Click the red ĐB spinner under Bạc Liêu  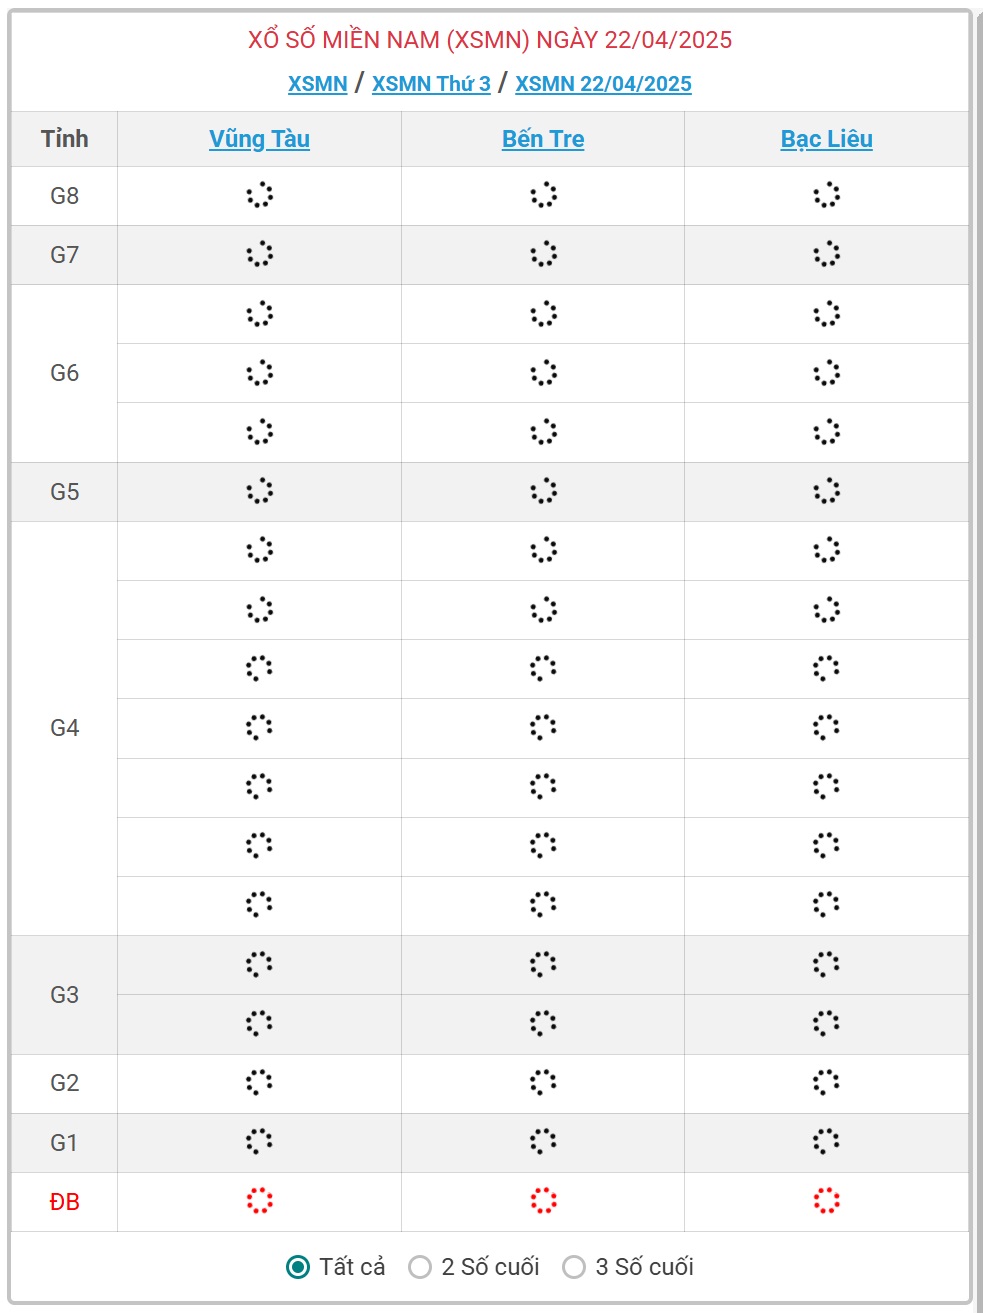[x=826, y=1201]
